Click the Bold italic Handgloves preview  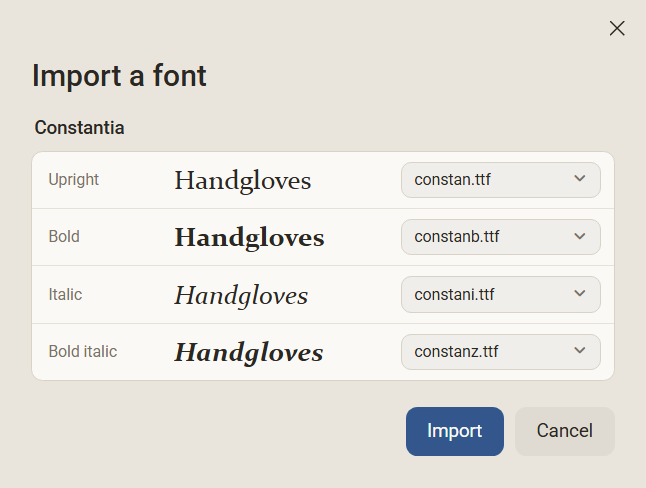click(248, 352)
